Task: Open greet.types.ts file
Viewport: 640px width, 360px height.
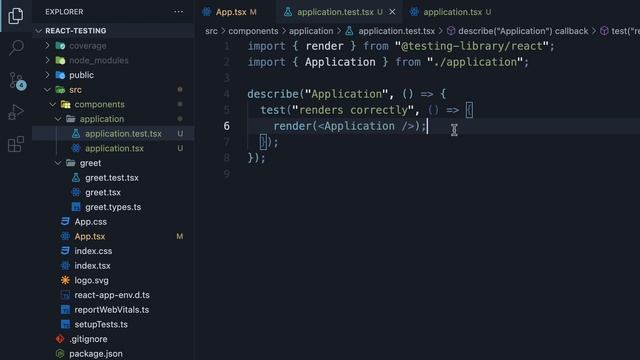Action: 113,207
